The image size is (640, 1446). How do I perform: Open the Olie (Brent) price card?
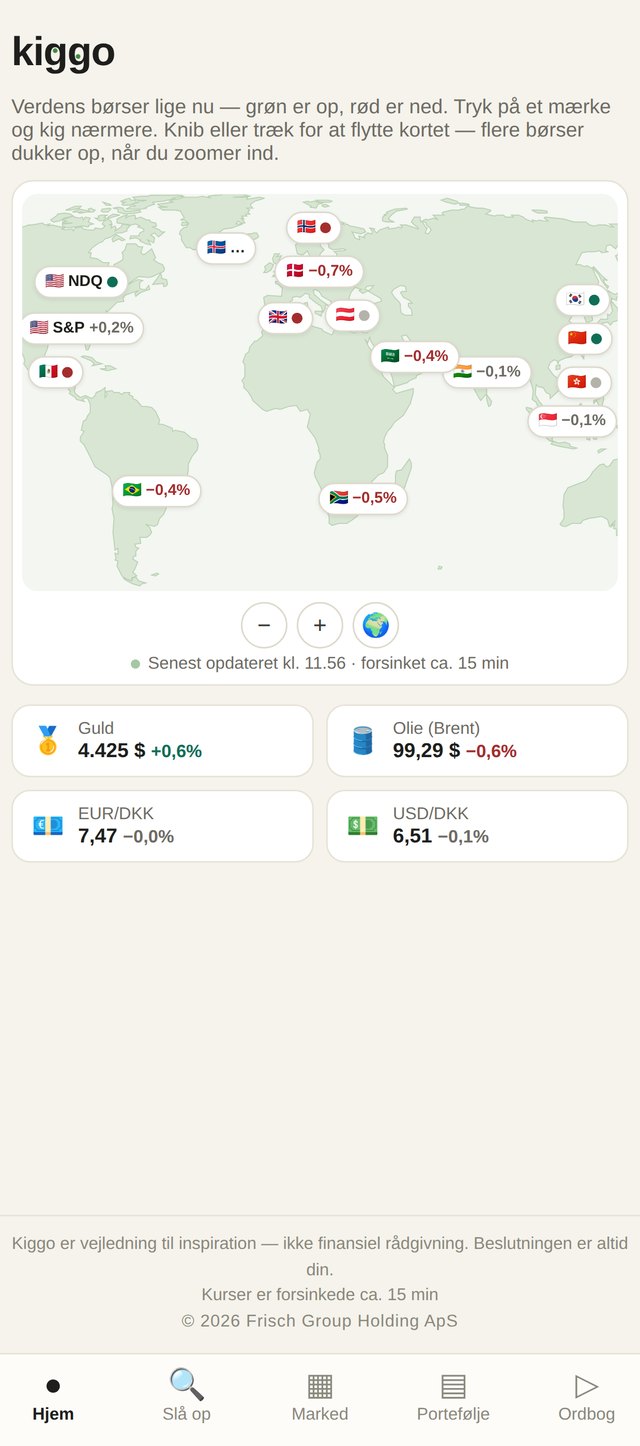click(477, 741)
